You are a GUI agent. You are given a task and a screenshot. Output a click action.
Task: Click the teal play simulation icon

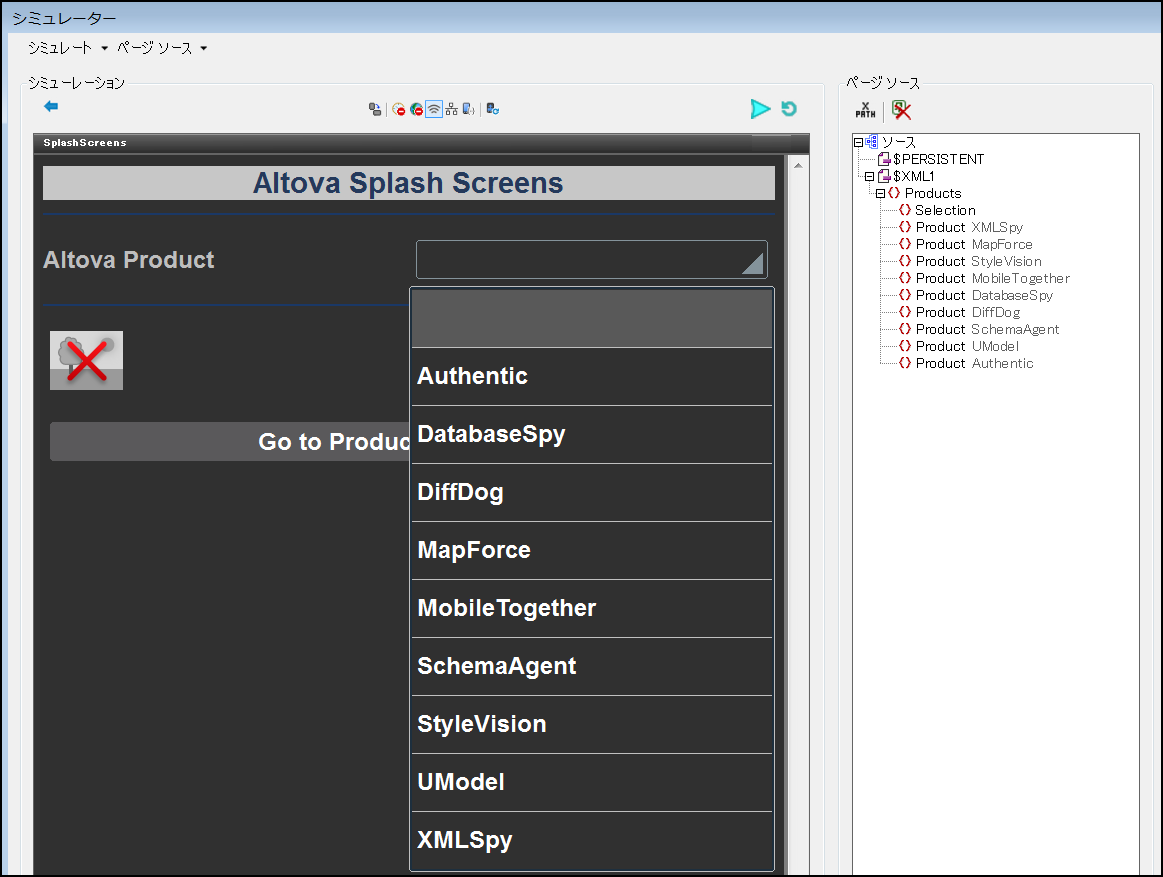point(760,109)
